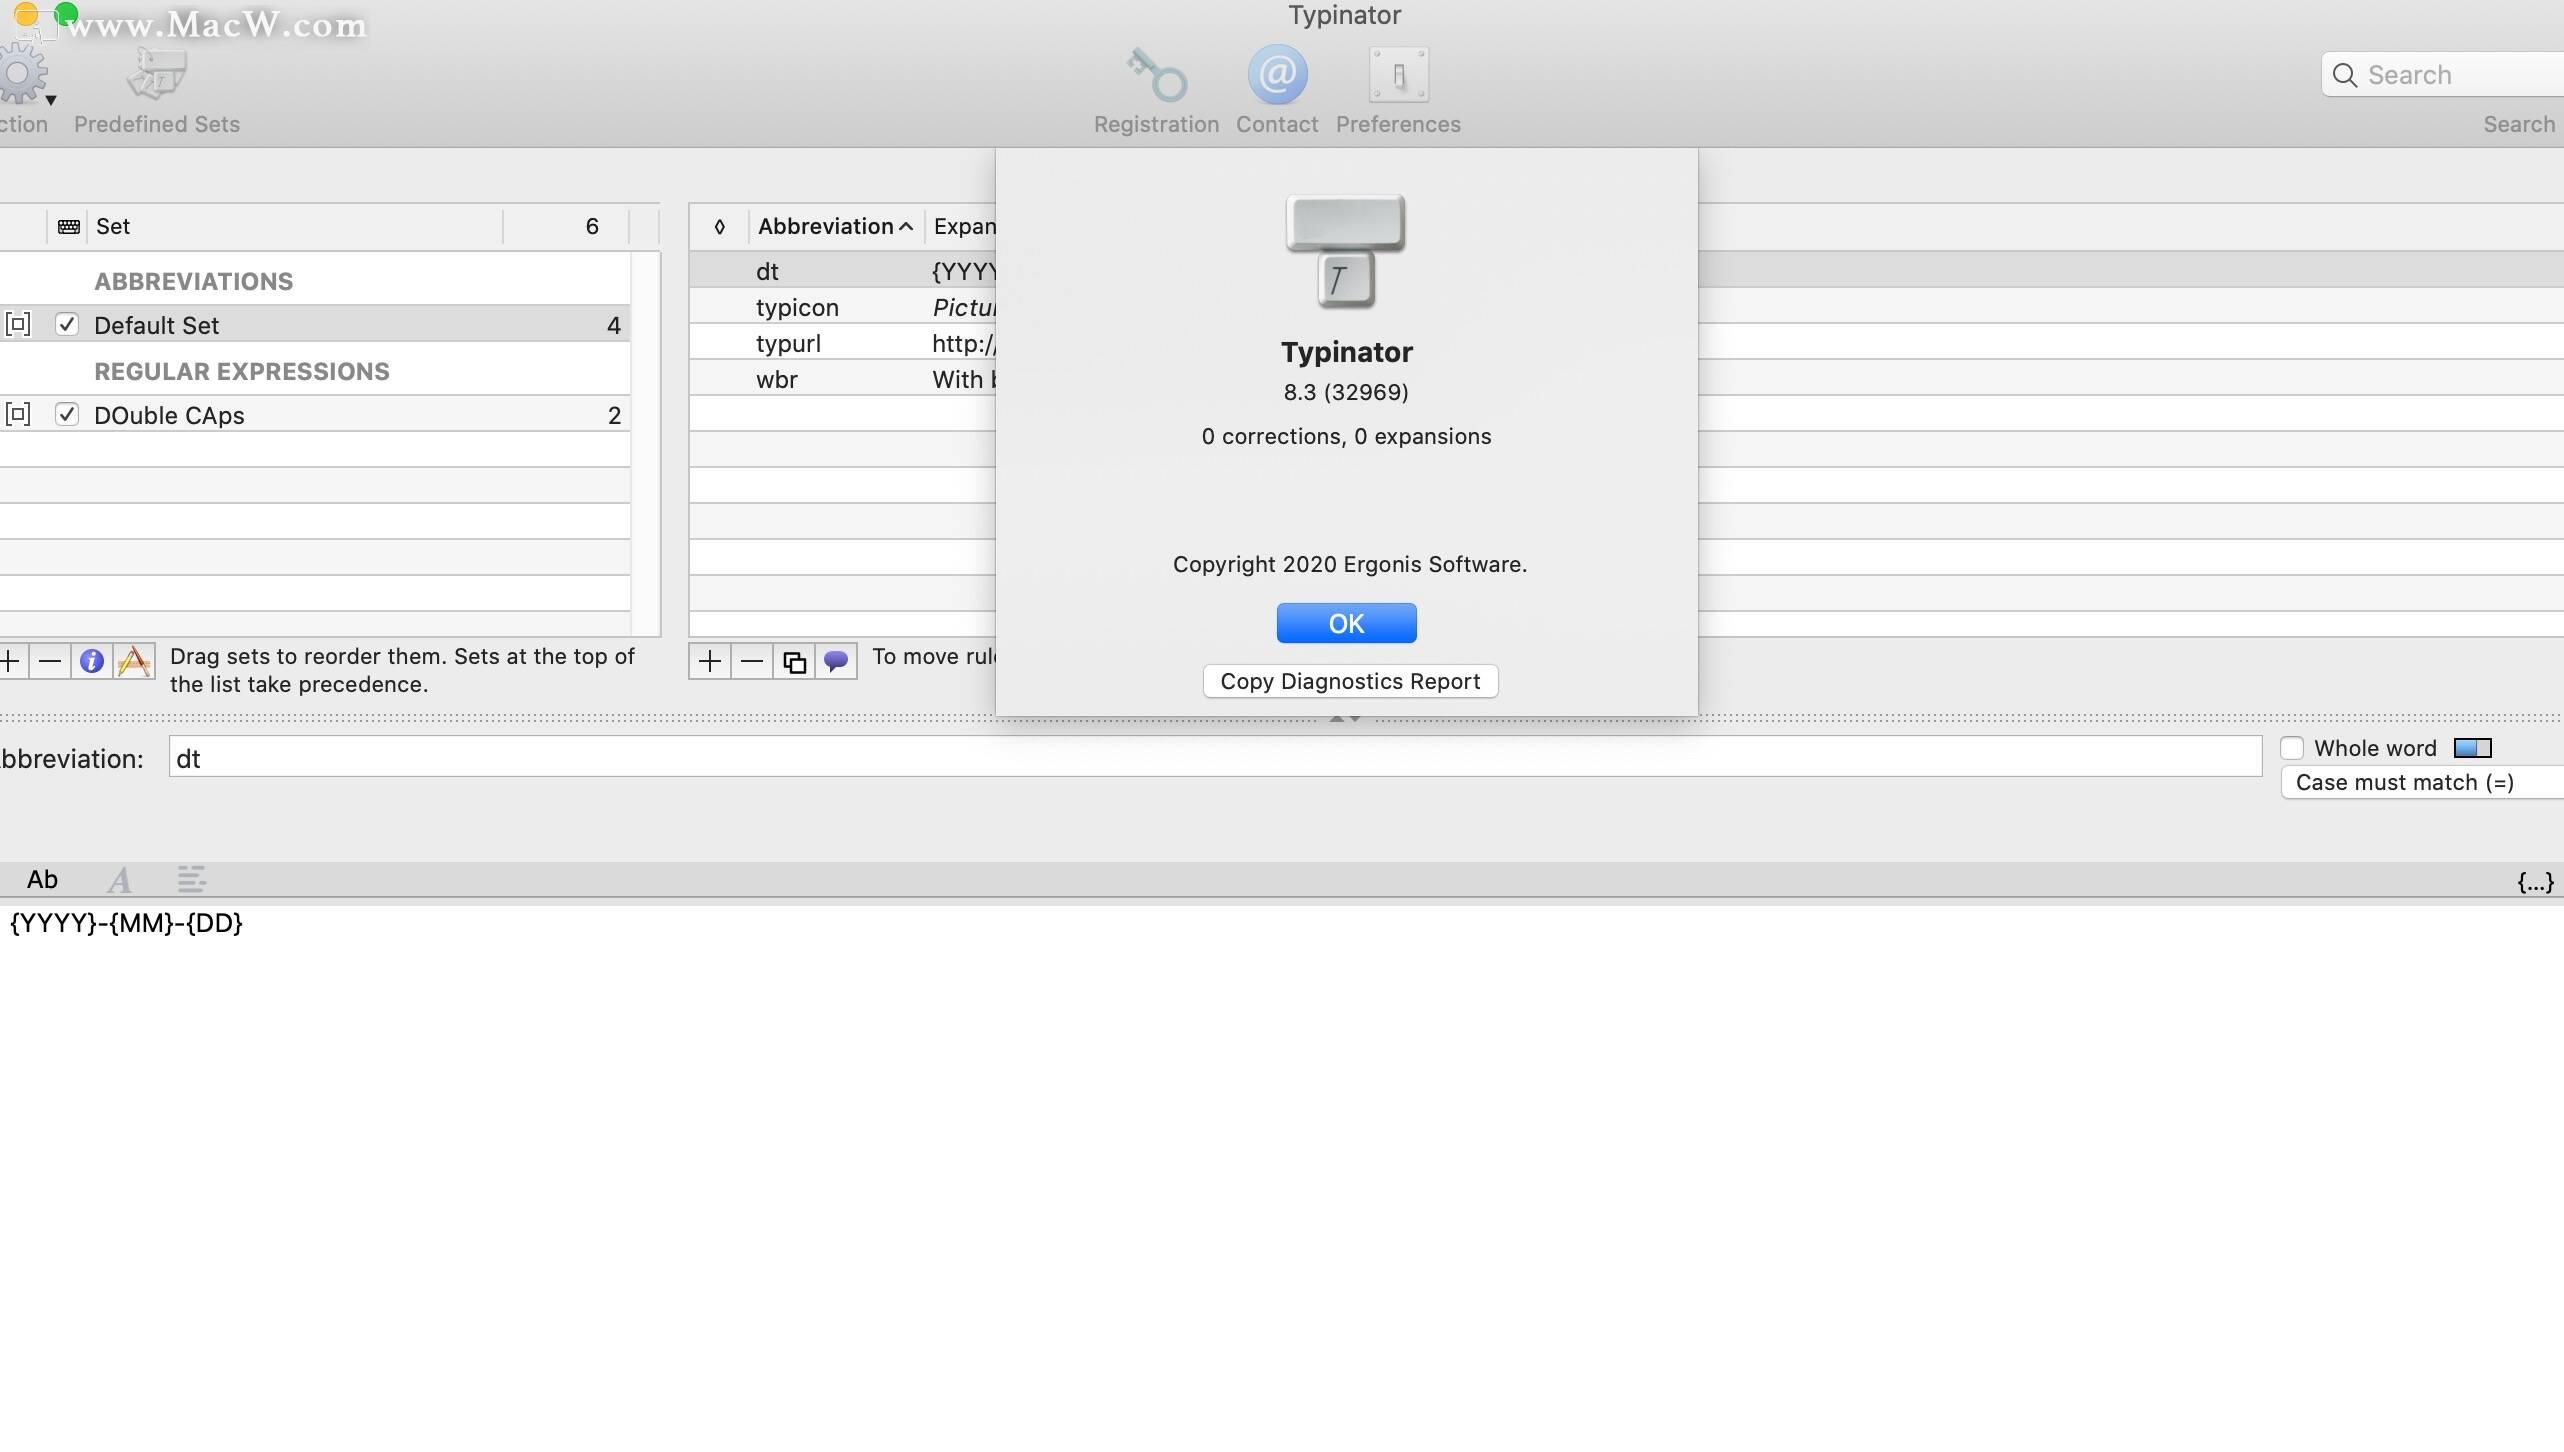This screenshot has height=1452, width=2564.
Task: Open Preferences from the toolbar
Action: pos(1397,74)
